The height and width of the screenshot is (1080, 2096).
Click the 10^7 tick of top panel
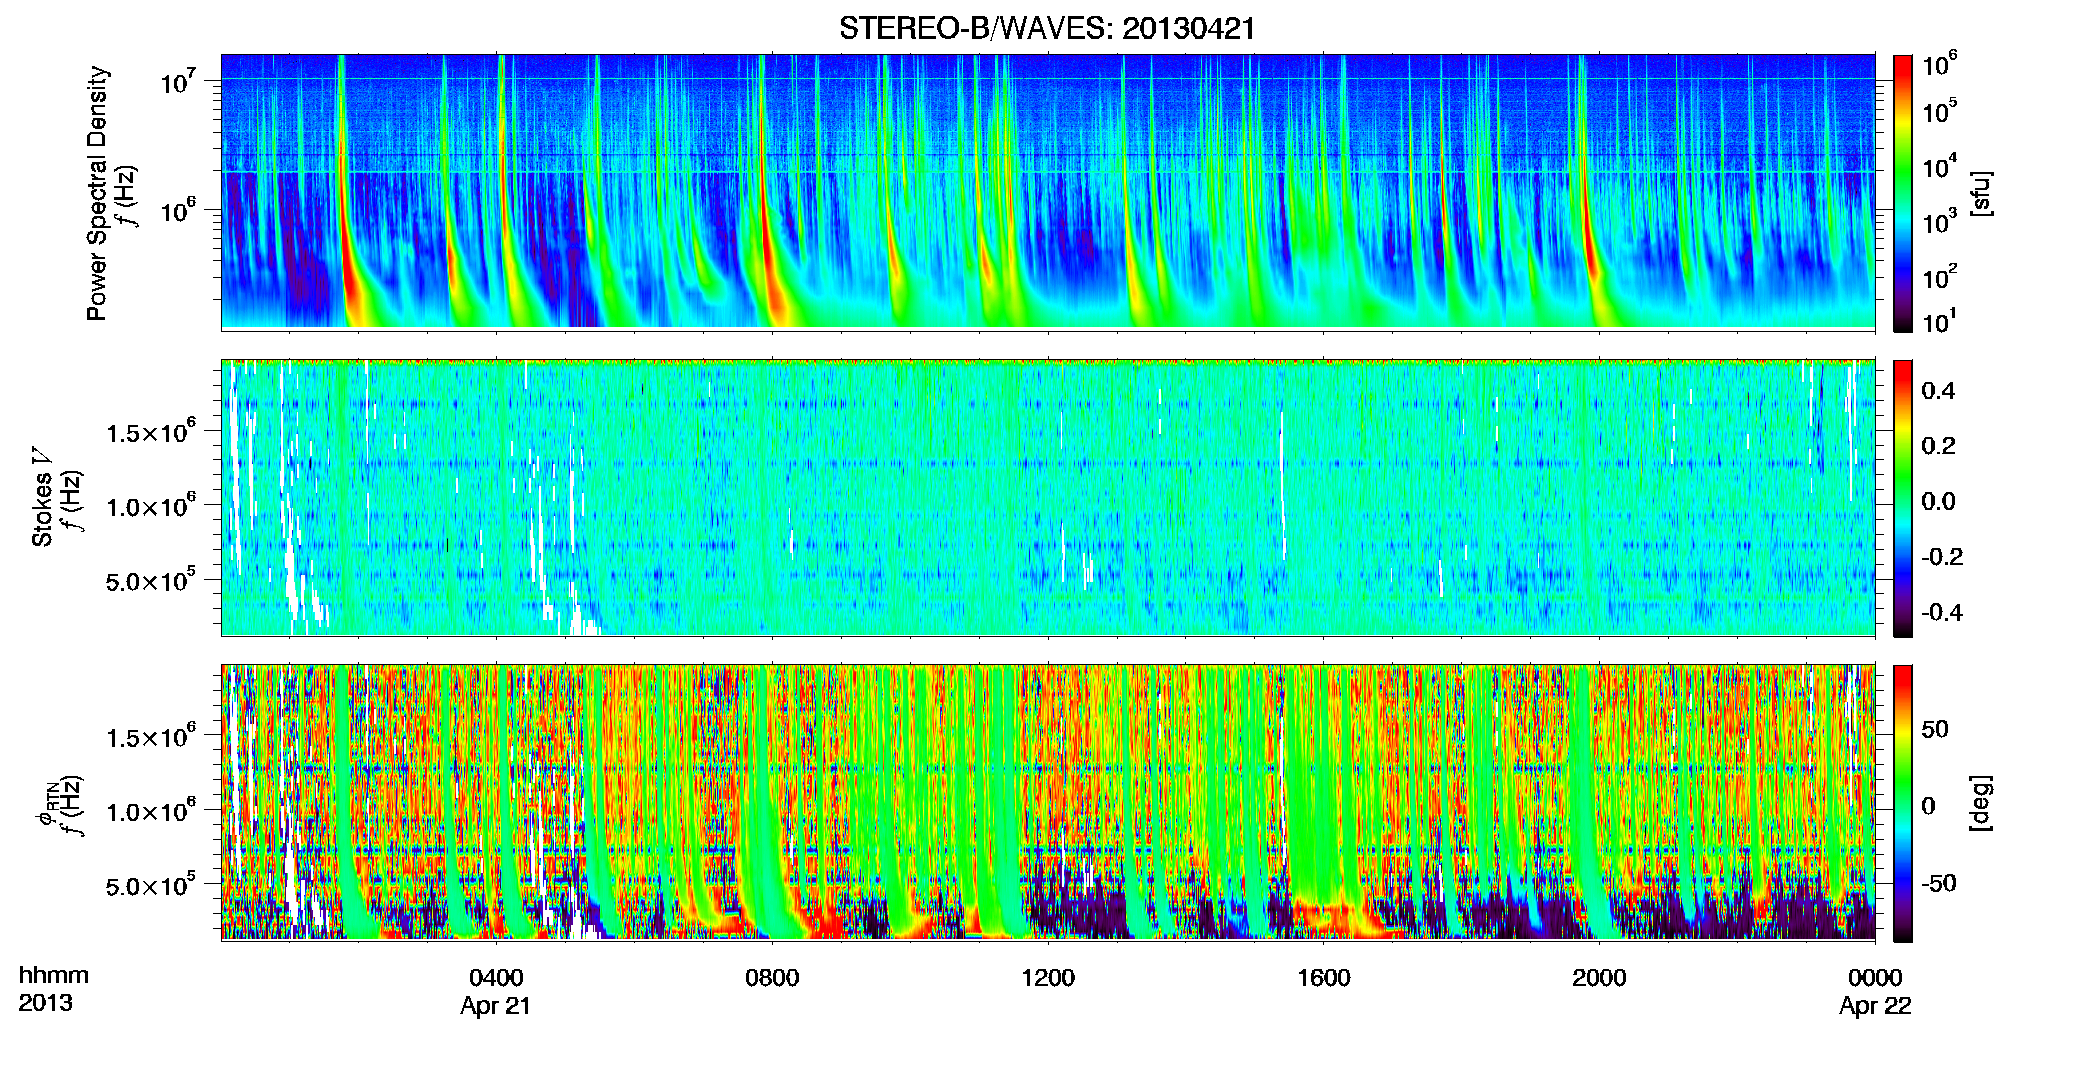click(179, 82)
